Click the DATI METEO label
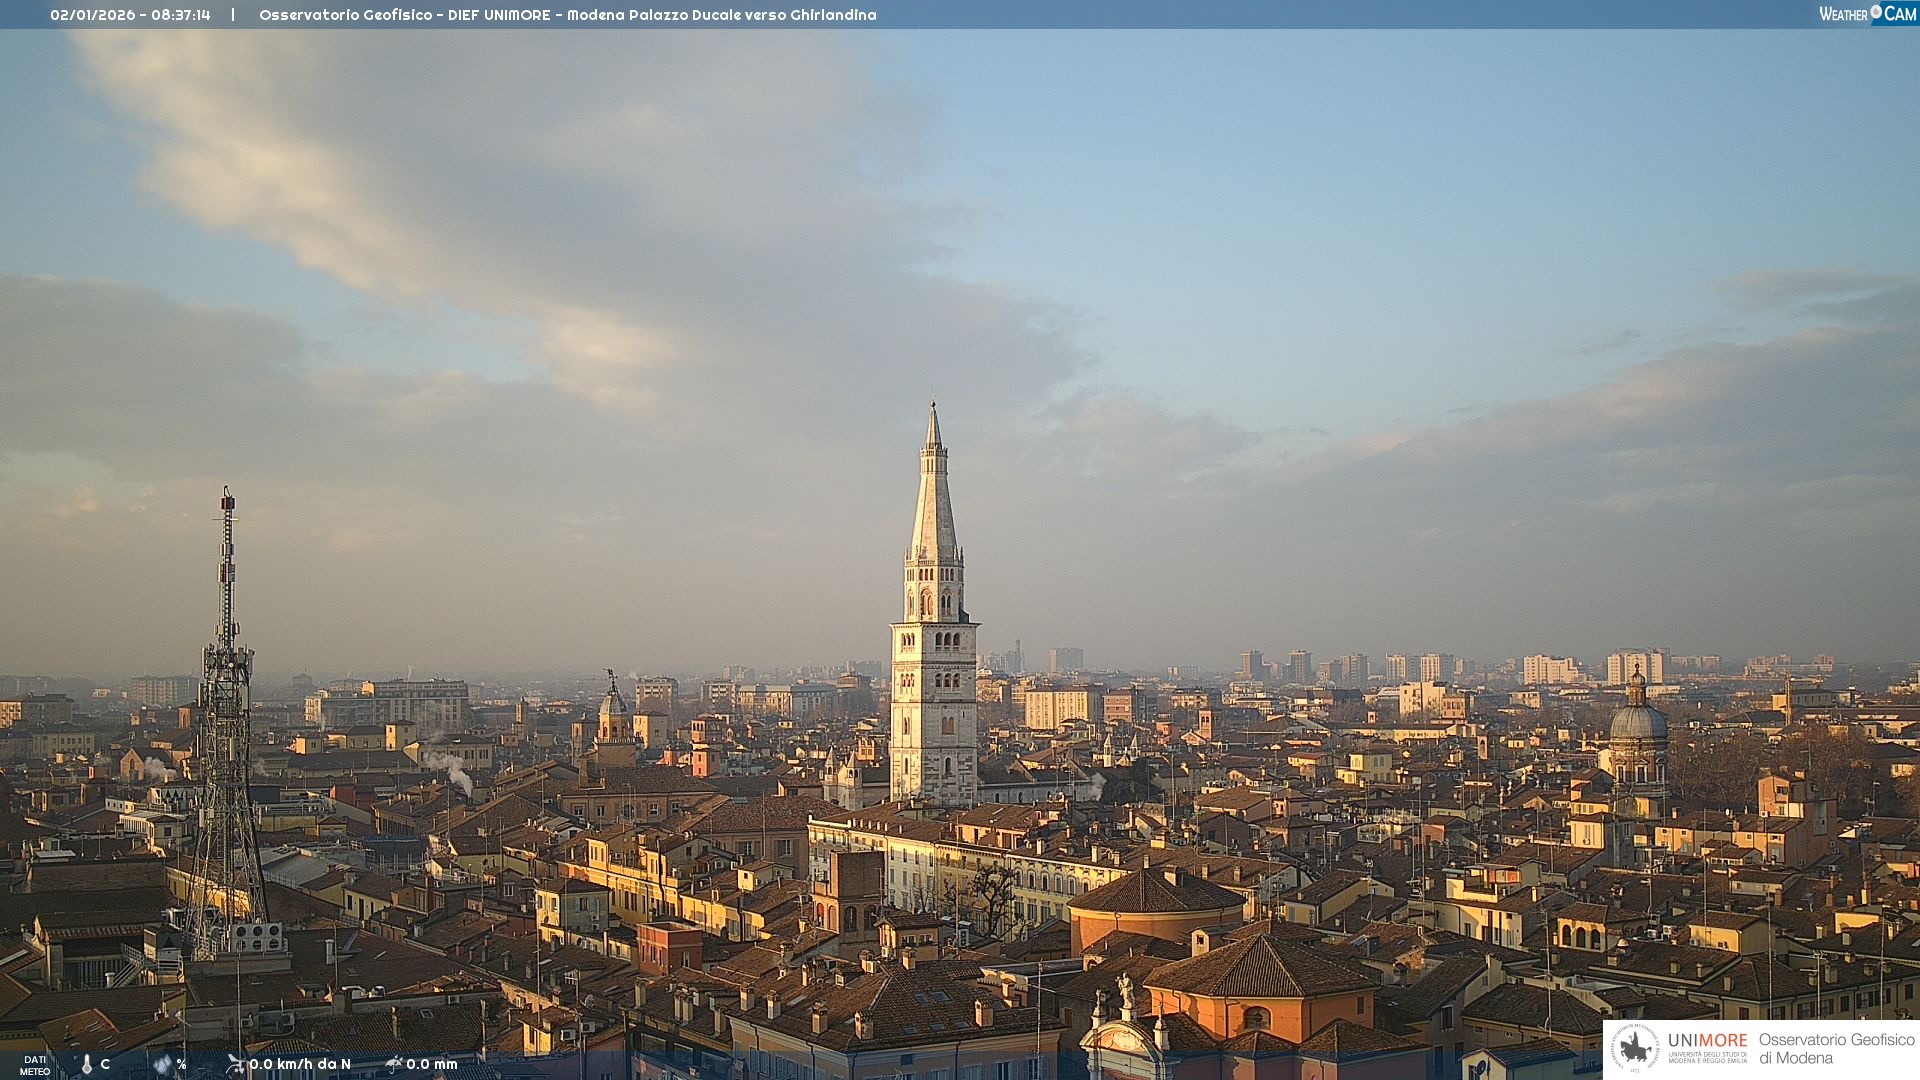 pos(34,1065)
